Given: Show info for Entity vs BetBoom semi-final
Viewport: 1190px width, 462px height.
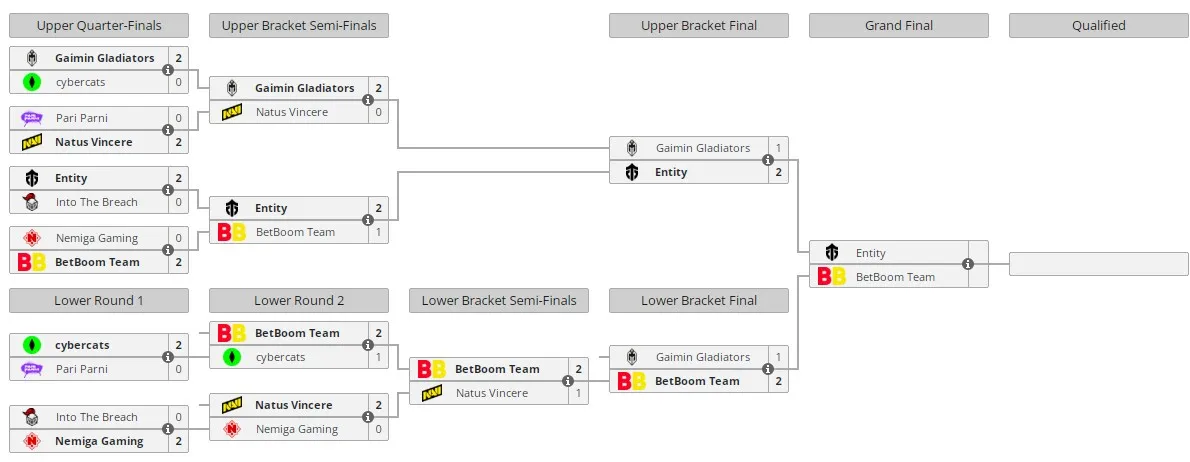Looking at the screenshot, I should (368, 220).
